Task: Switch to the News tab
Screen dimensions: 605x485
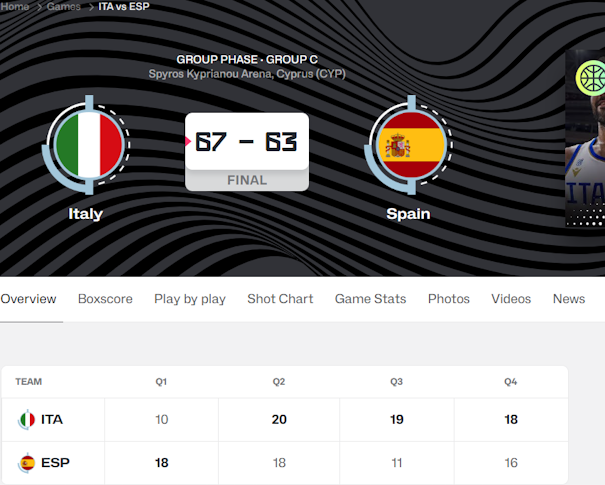Action: pos(569,299)
